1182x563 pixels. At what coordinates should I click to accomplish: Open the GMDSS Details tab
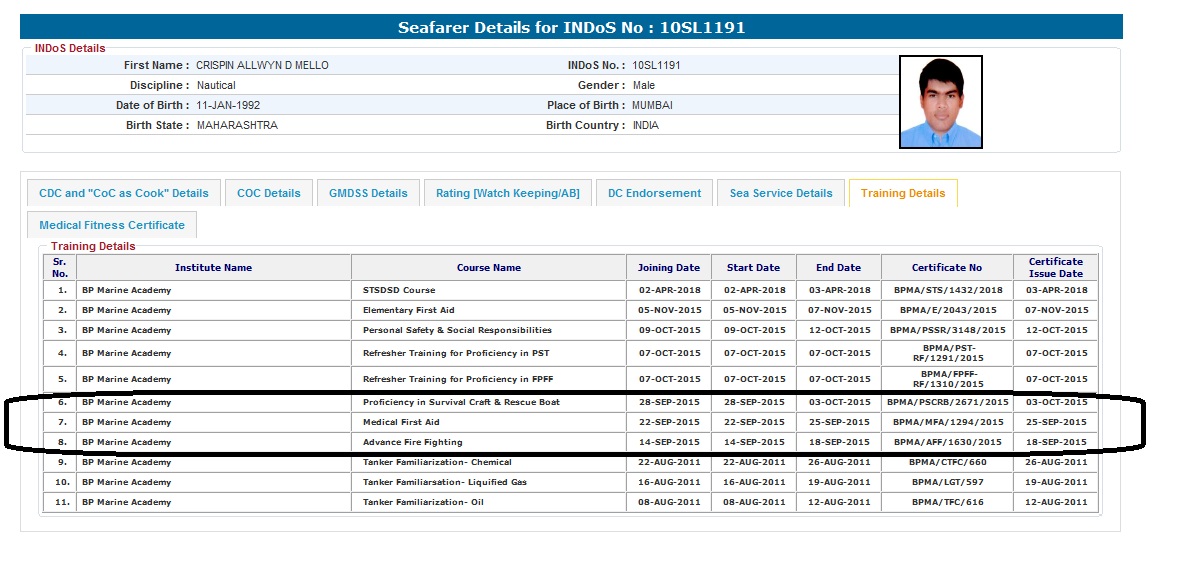(368, 193)
